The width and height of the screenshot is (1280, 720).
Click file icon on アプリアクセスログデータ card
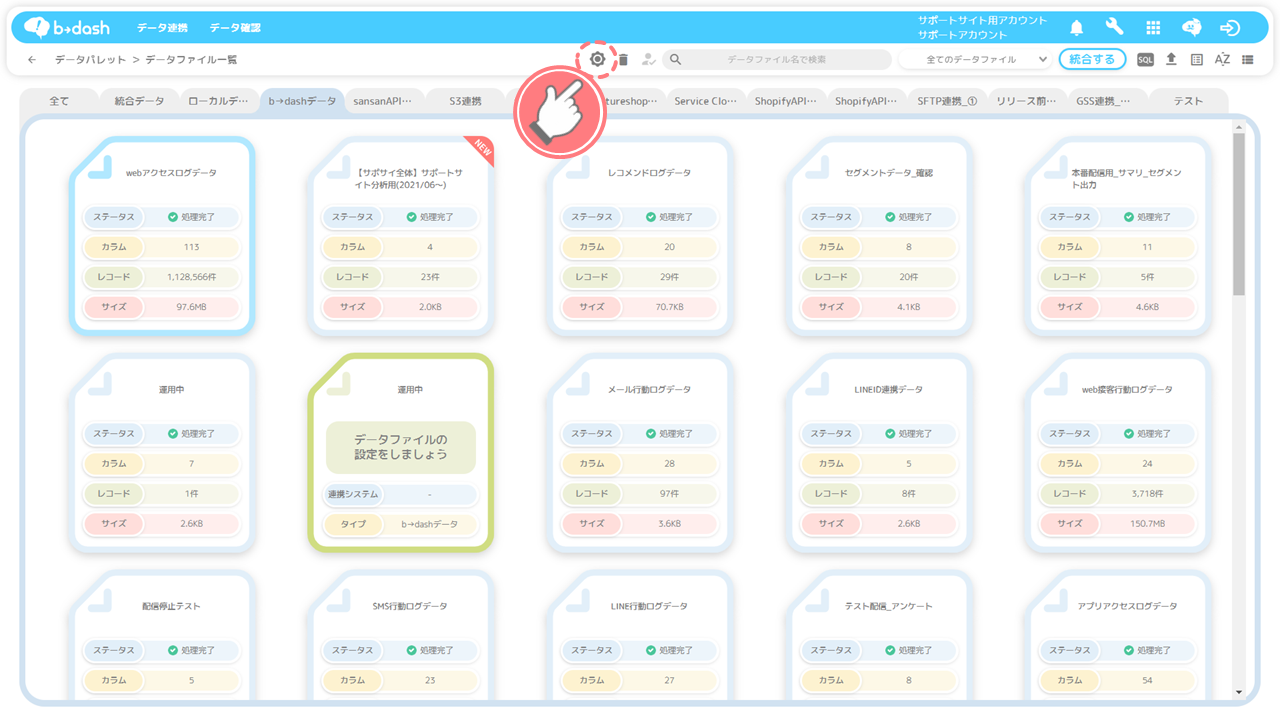click(x=1056, y=600)
